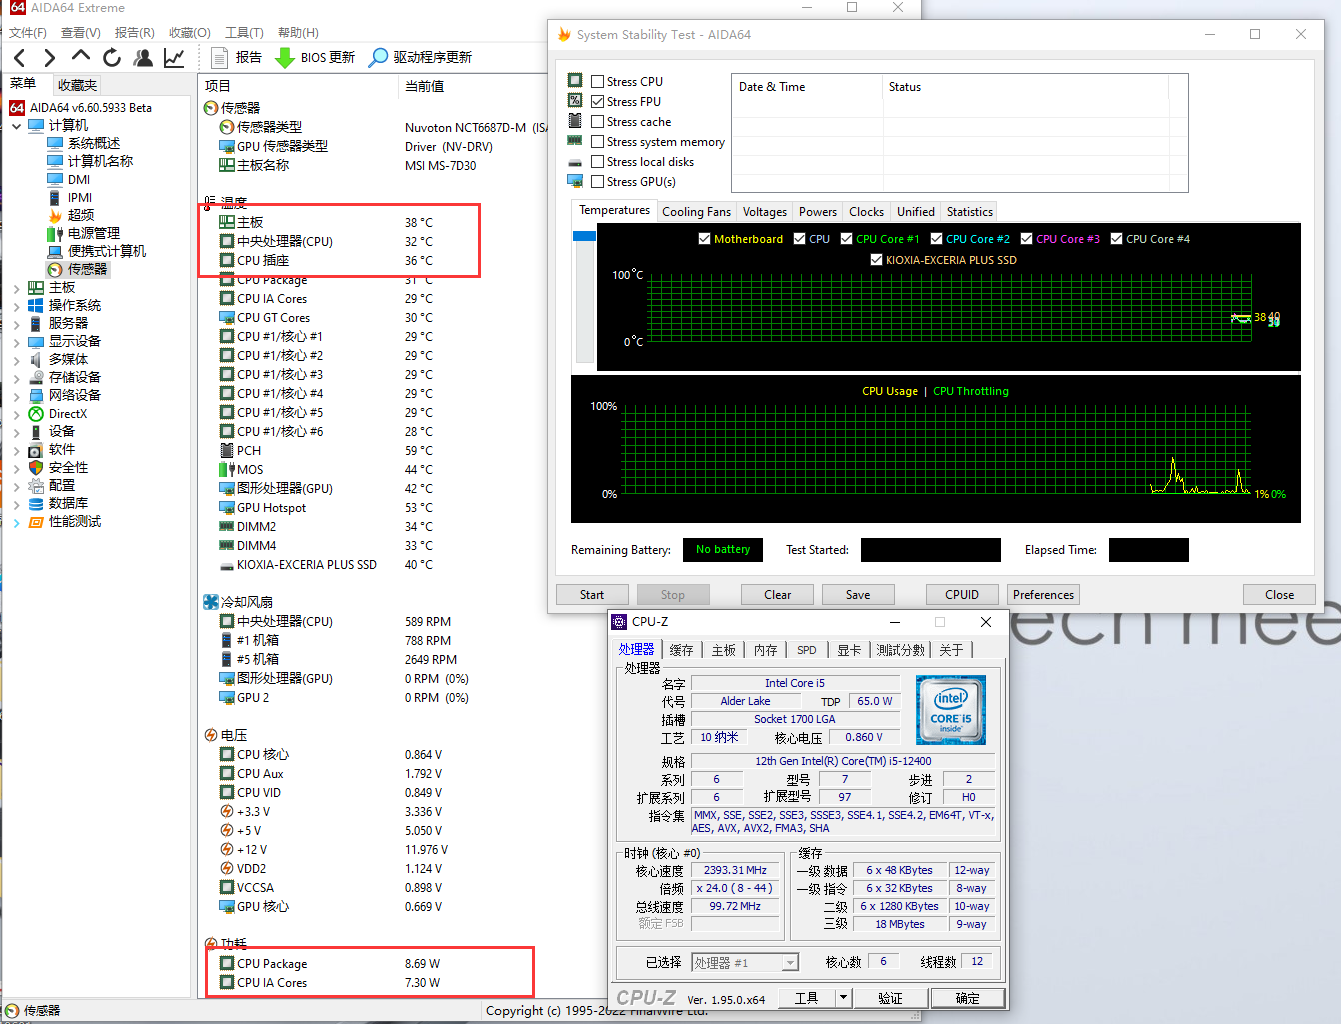Switch to the 显卡 tab in CPU-Z
The height and width of the screenshot is (1024, 1341).
pyautogui.click(x=849, y=650)
